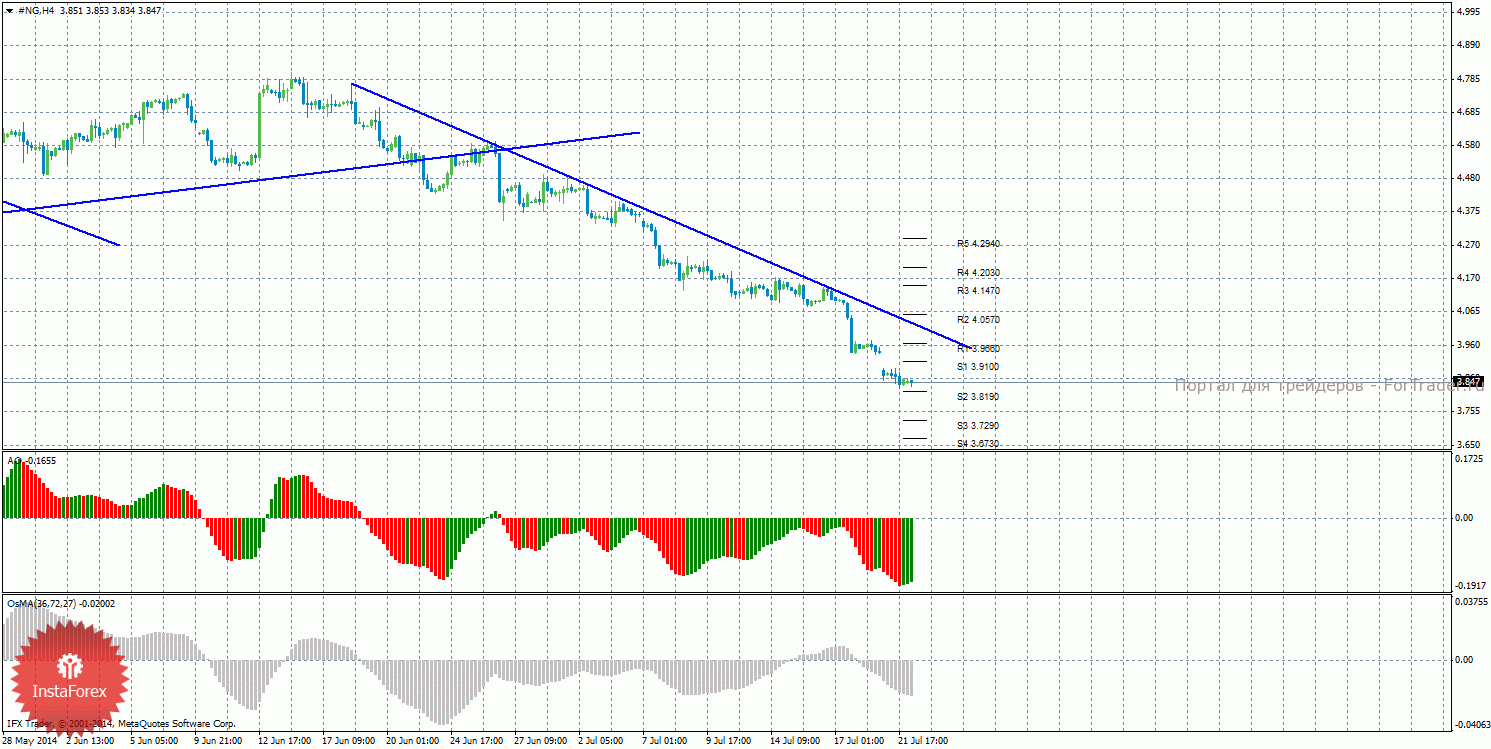Click the 17 Jul 01:00 time label

(x=859, y=741)
